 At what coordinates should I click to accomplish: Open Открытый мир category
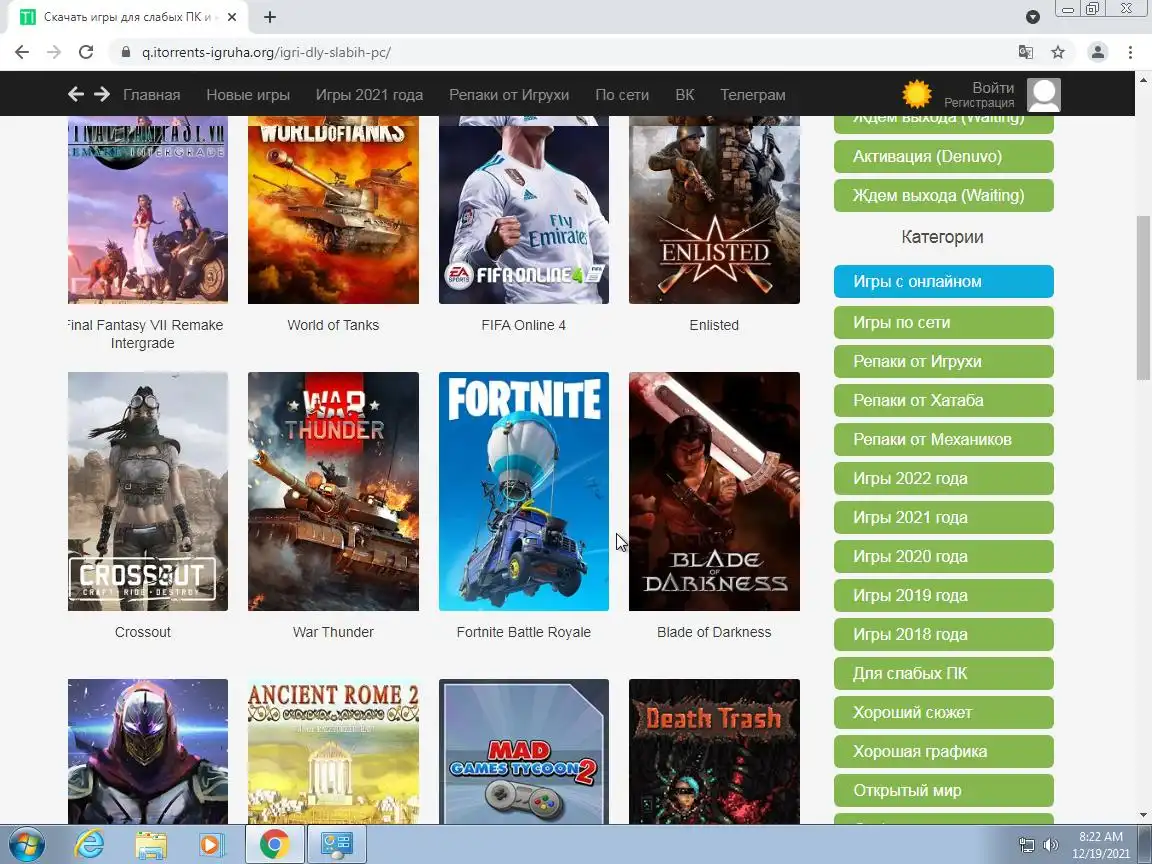click(943, 790)
